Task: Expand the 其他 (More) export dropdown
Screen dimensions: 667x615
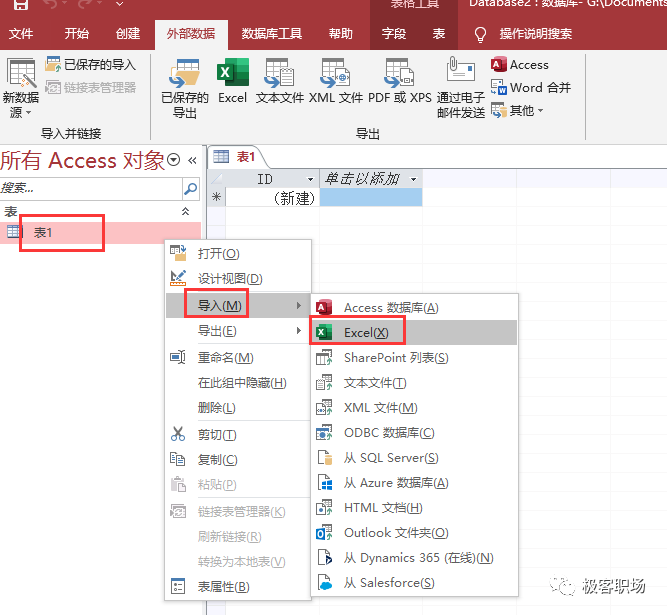Action: (517, 111)
